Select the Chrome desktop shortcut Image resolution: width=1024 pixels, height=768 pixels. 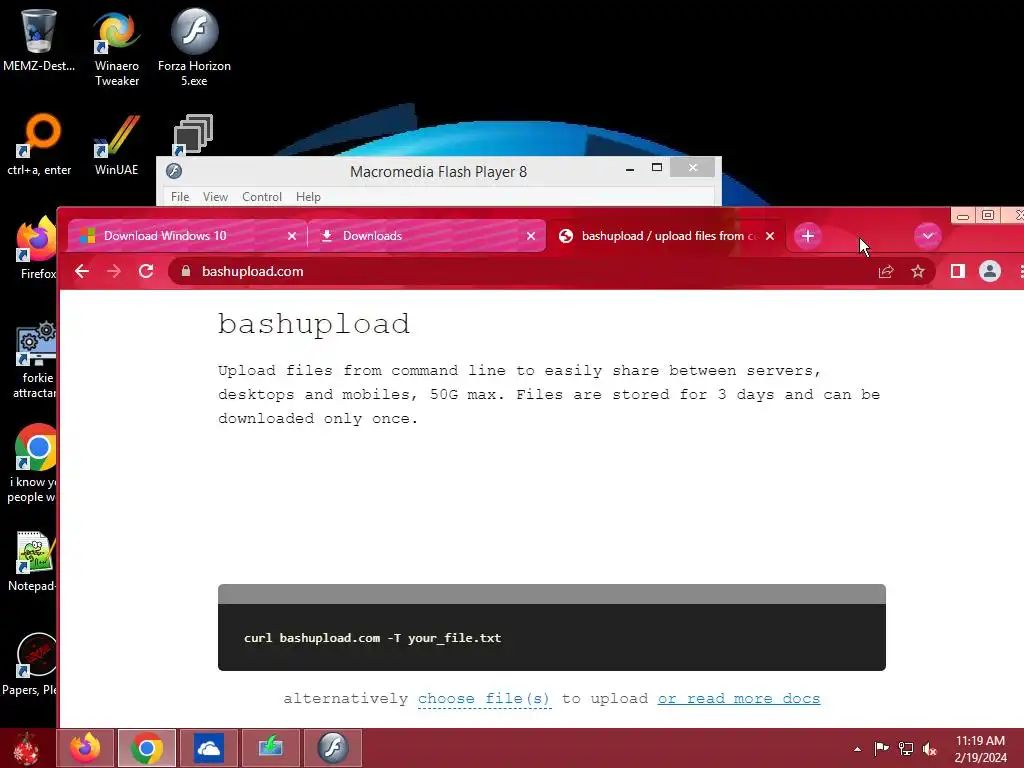pos(34,464)
